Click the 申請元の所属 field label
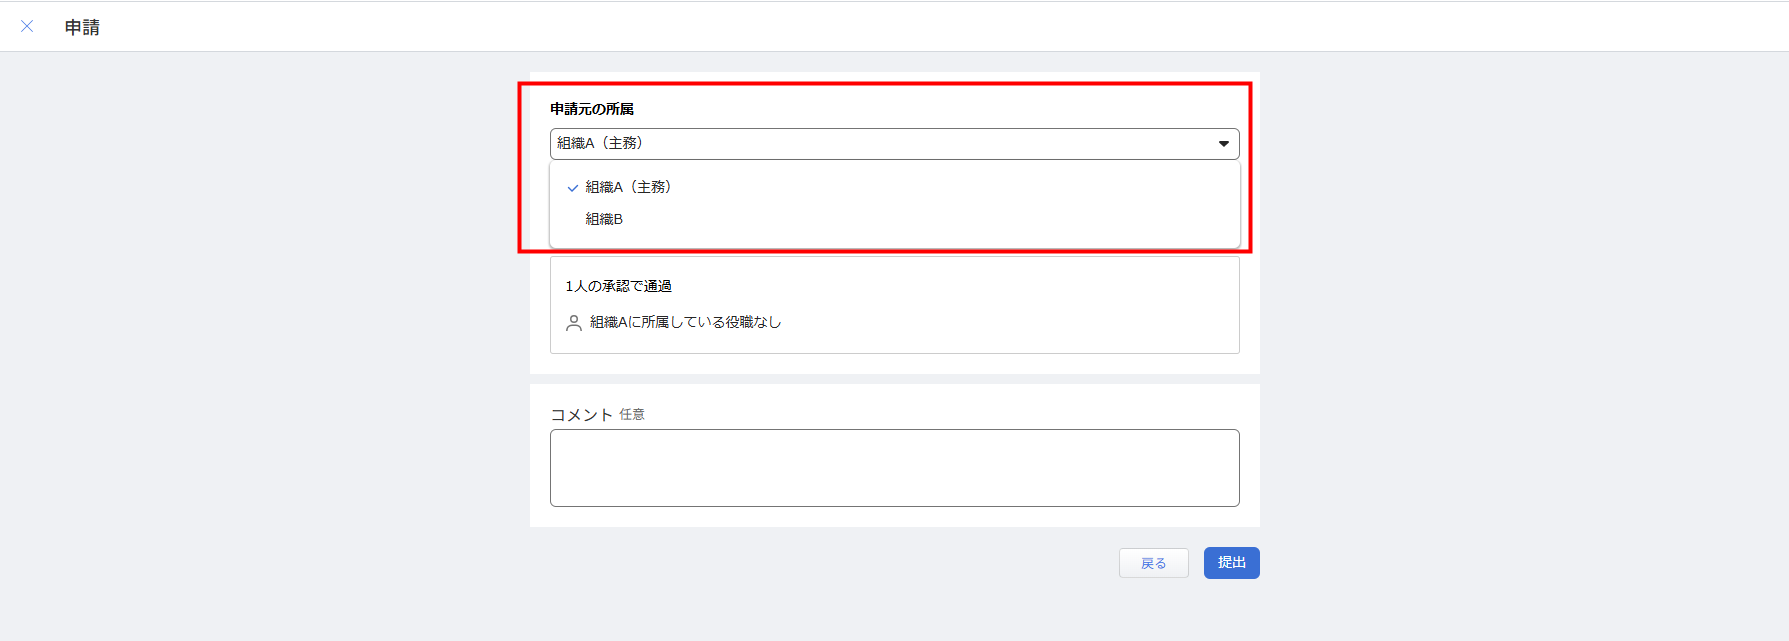The image size is (1789, 641). pyautogui.click(x=592, y=109)
